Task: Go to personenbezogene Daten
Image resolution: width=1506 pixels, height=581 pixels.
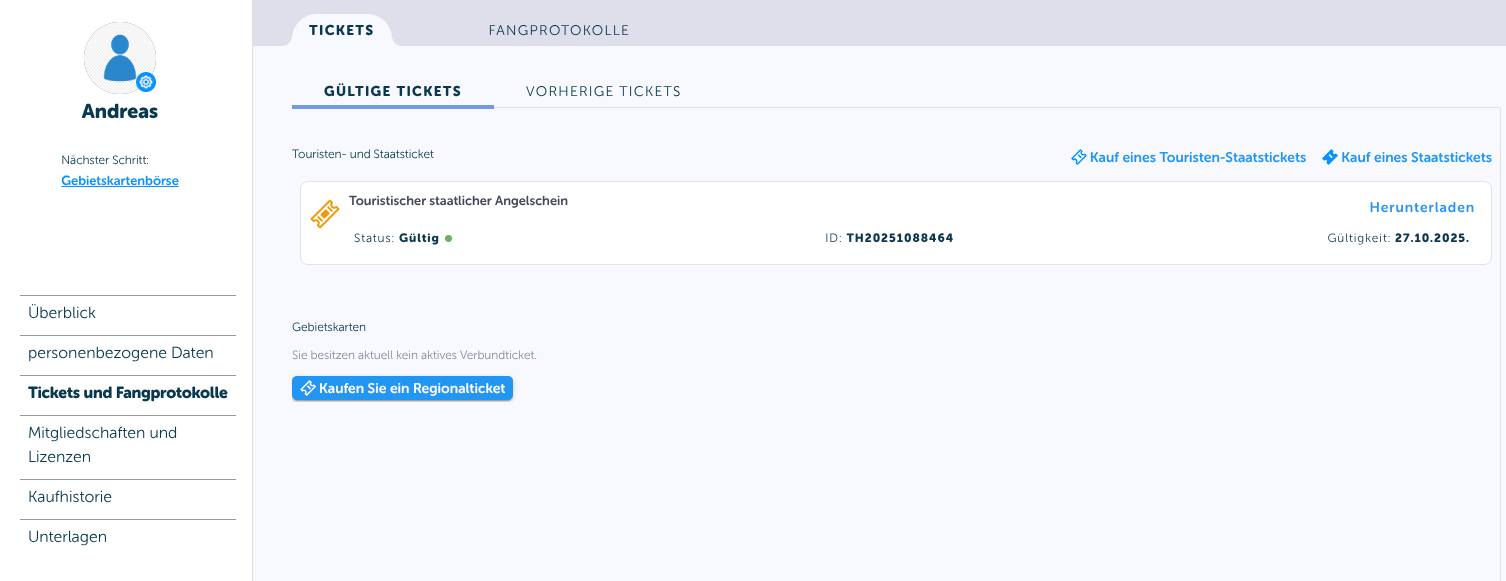Action: point(128,353)
